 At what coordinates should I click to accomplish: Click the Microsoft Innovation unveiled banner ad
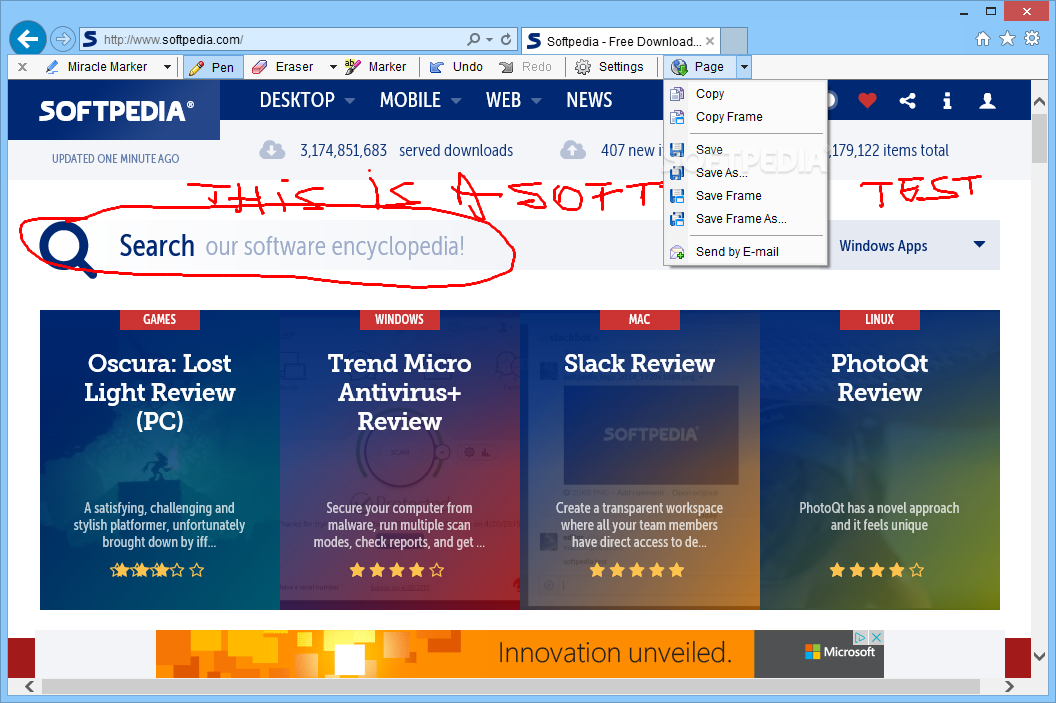[519, 654]
